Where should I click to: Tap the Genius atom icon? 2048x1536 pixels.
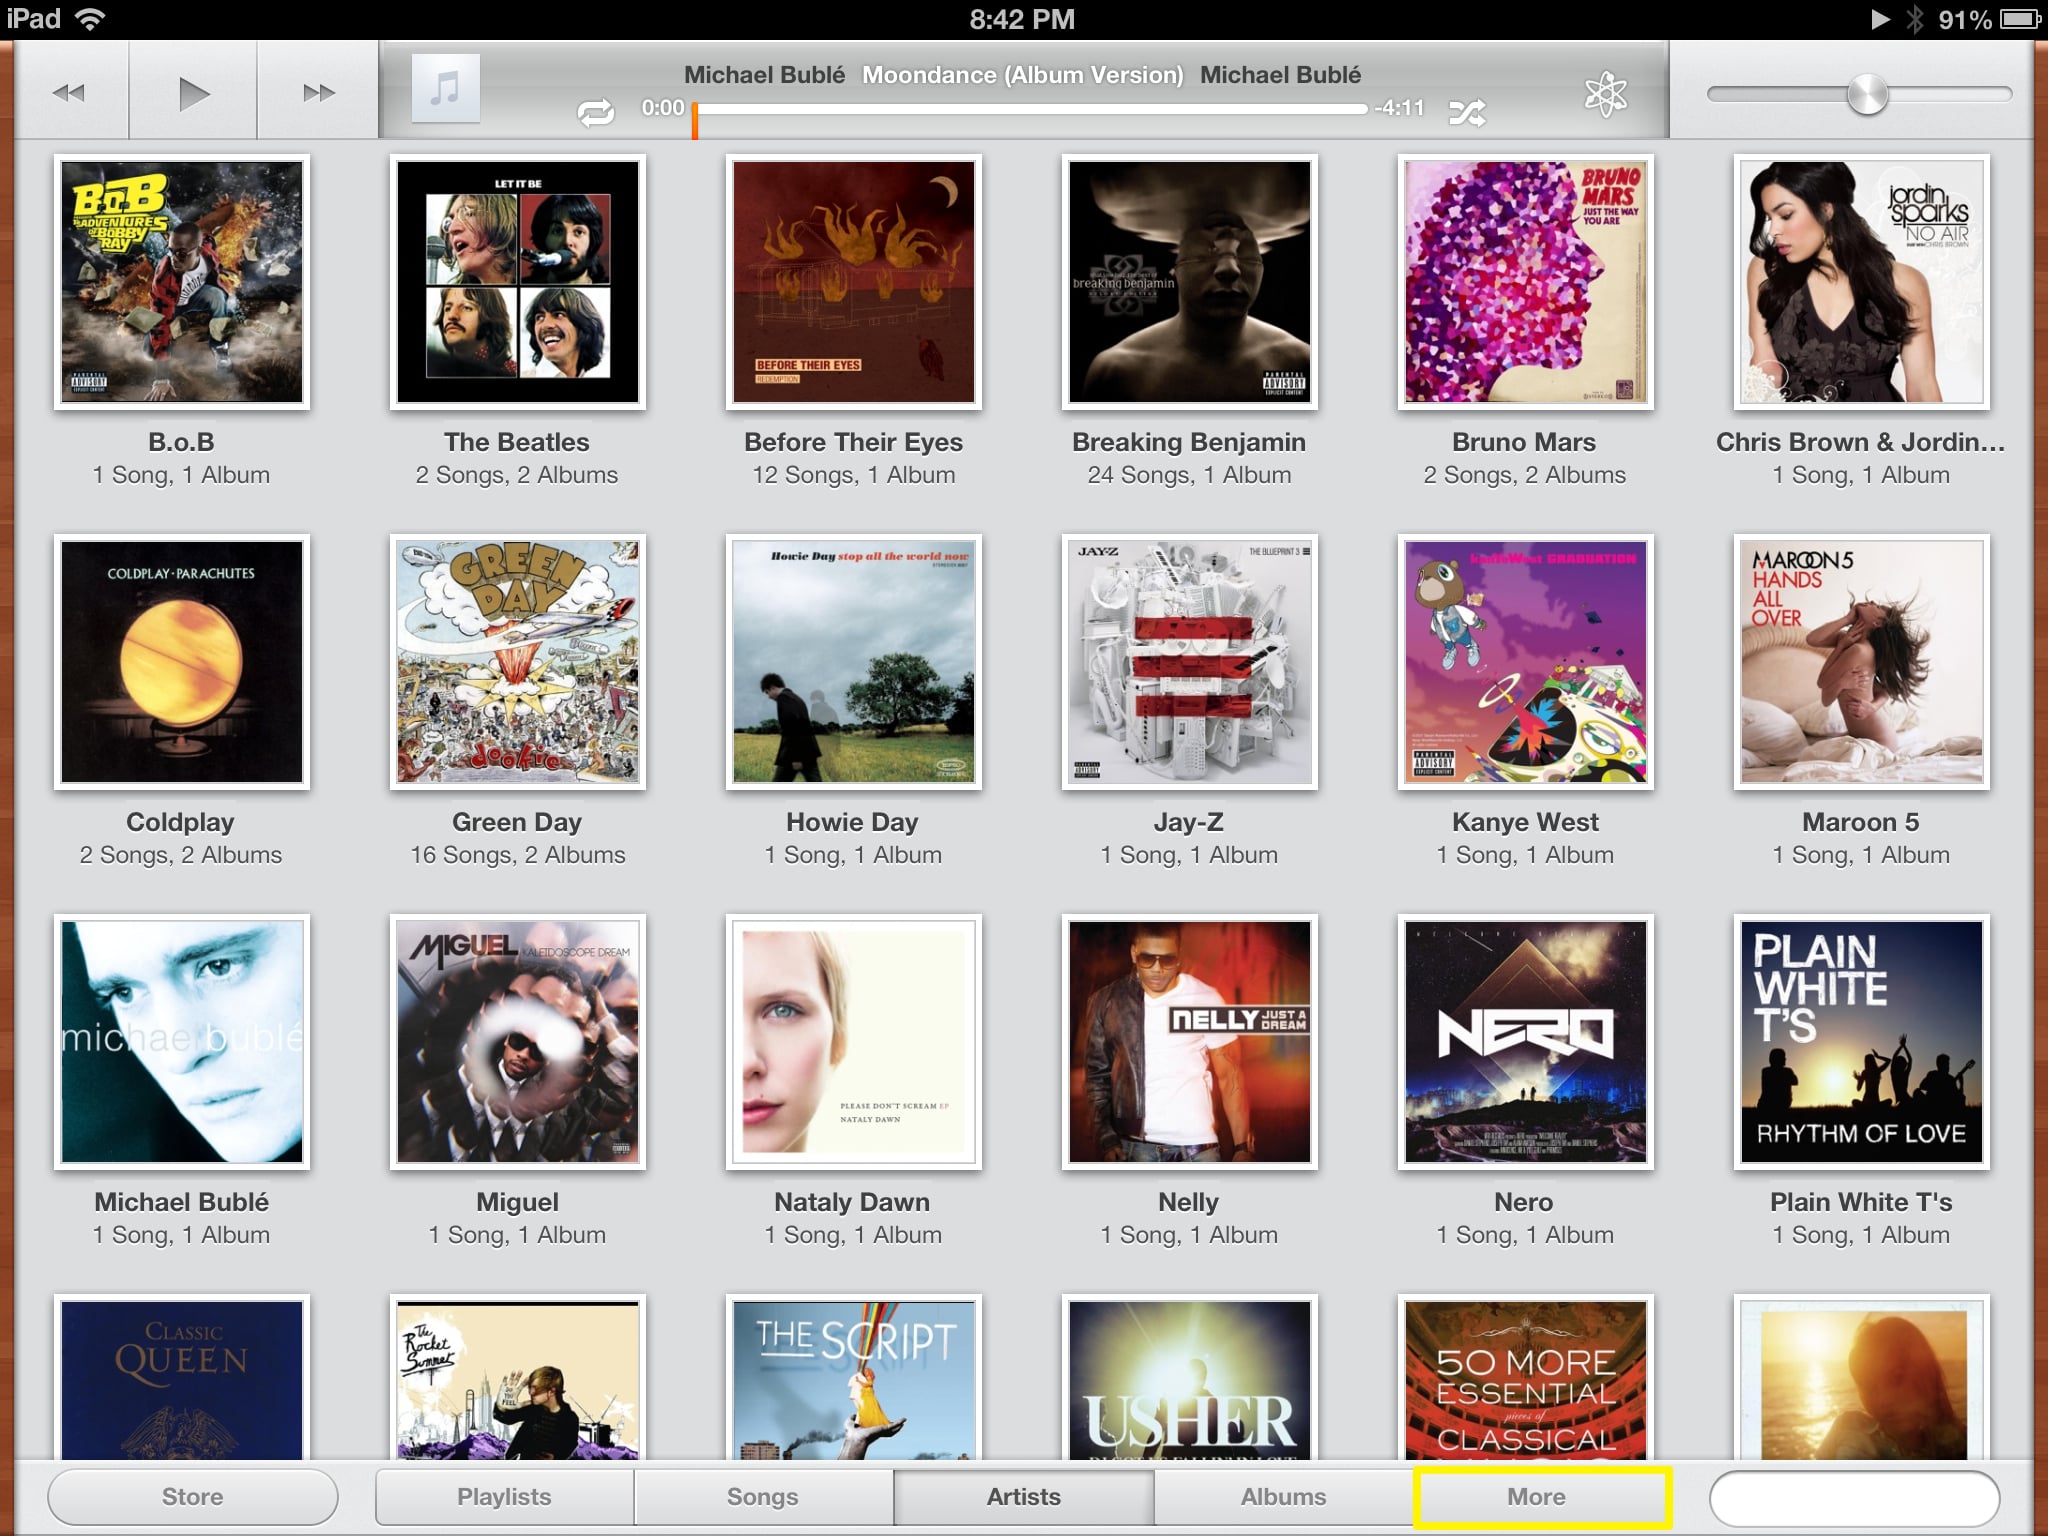[1605, 94]
